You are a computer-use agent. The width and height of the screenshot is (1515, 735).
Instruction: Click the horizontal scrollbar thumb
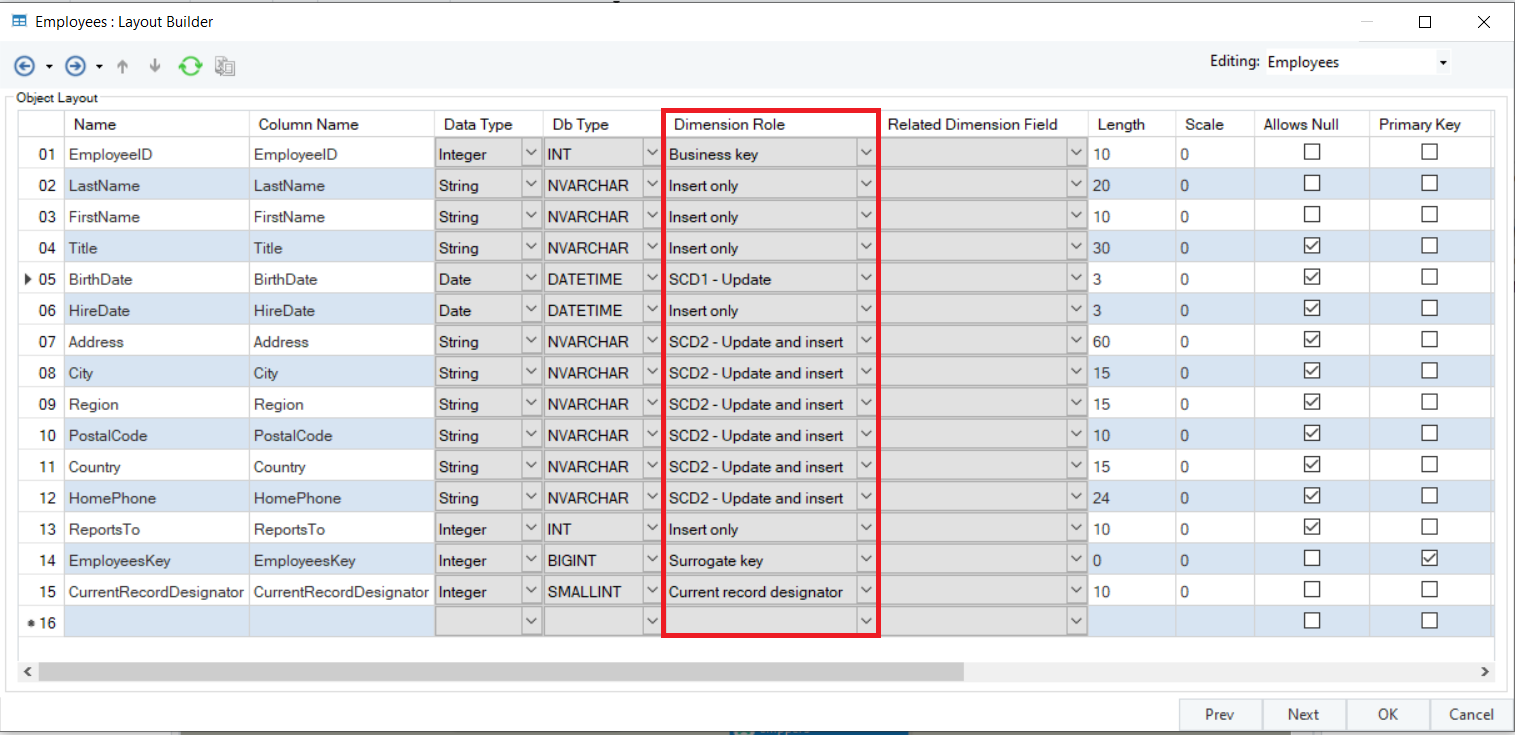coord(500,672)
